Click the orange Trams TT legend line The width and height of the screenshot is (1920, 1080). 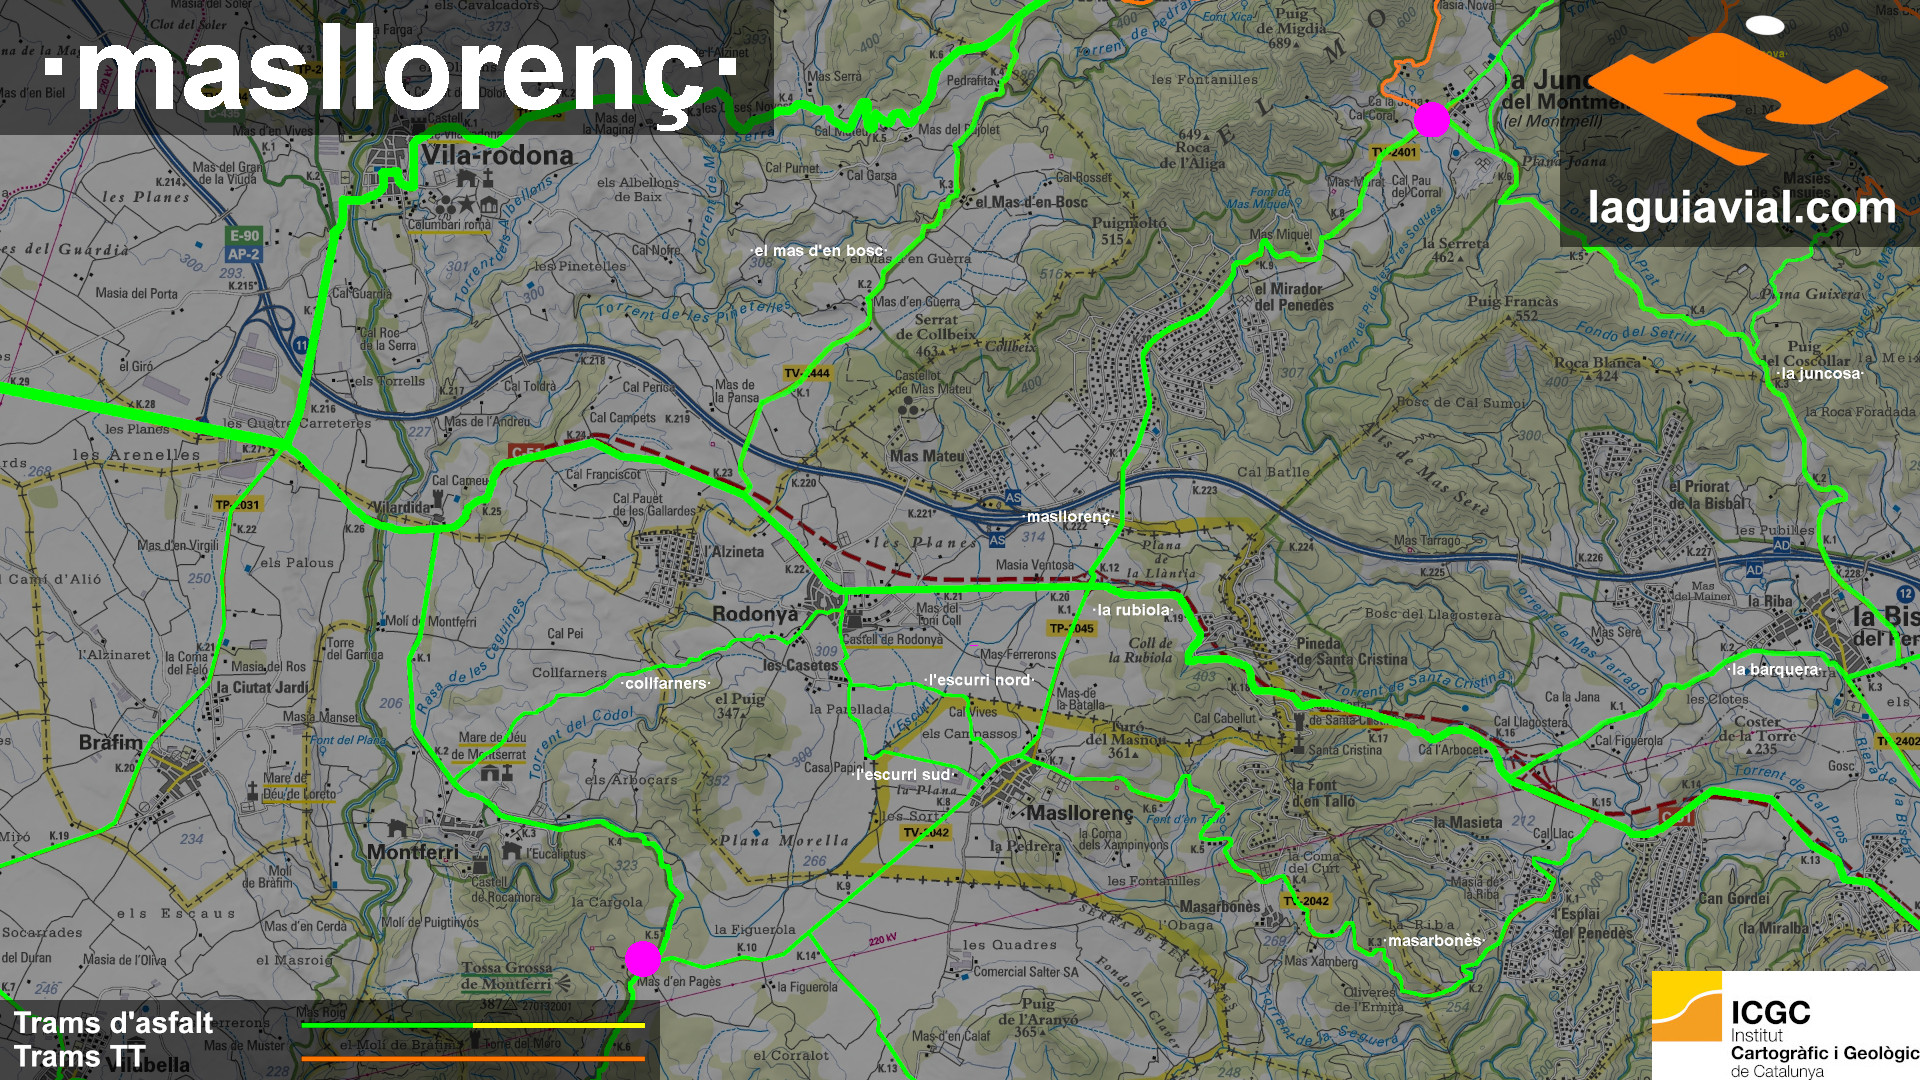tap(473, 1057)
